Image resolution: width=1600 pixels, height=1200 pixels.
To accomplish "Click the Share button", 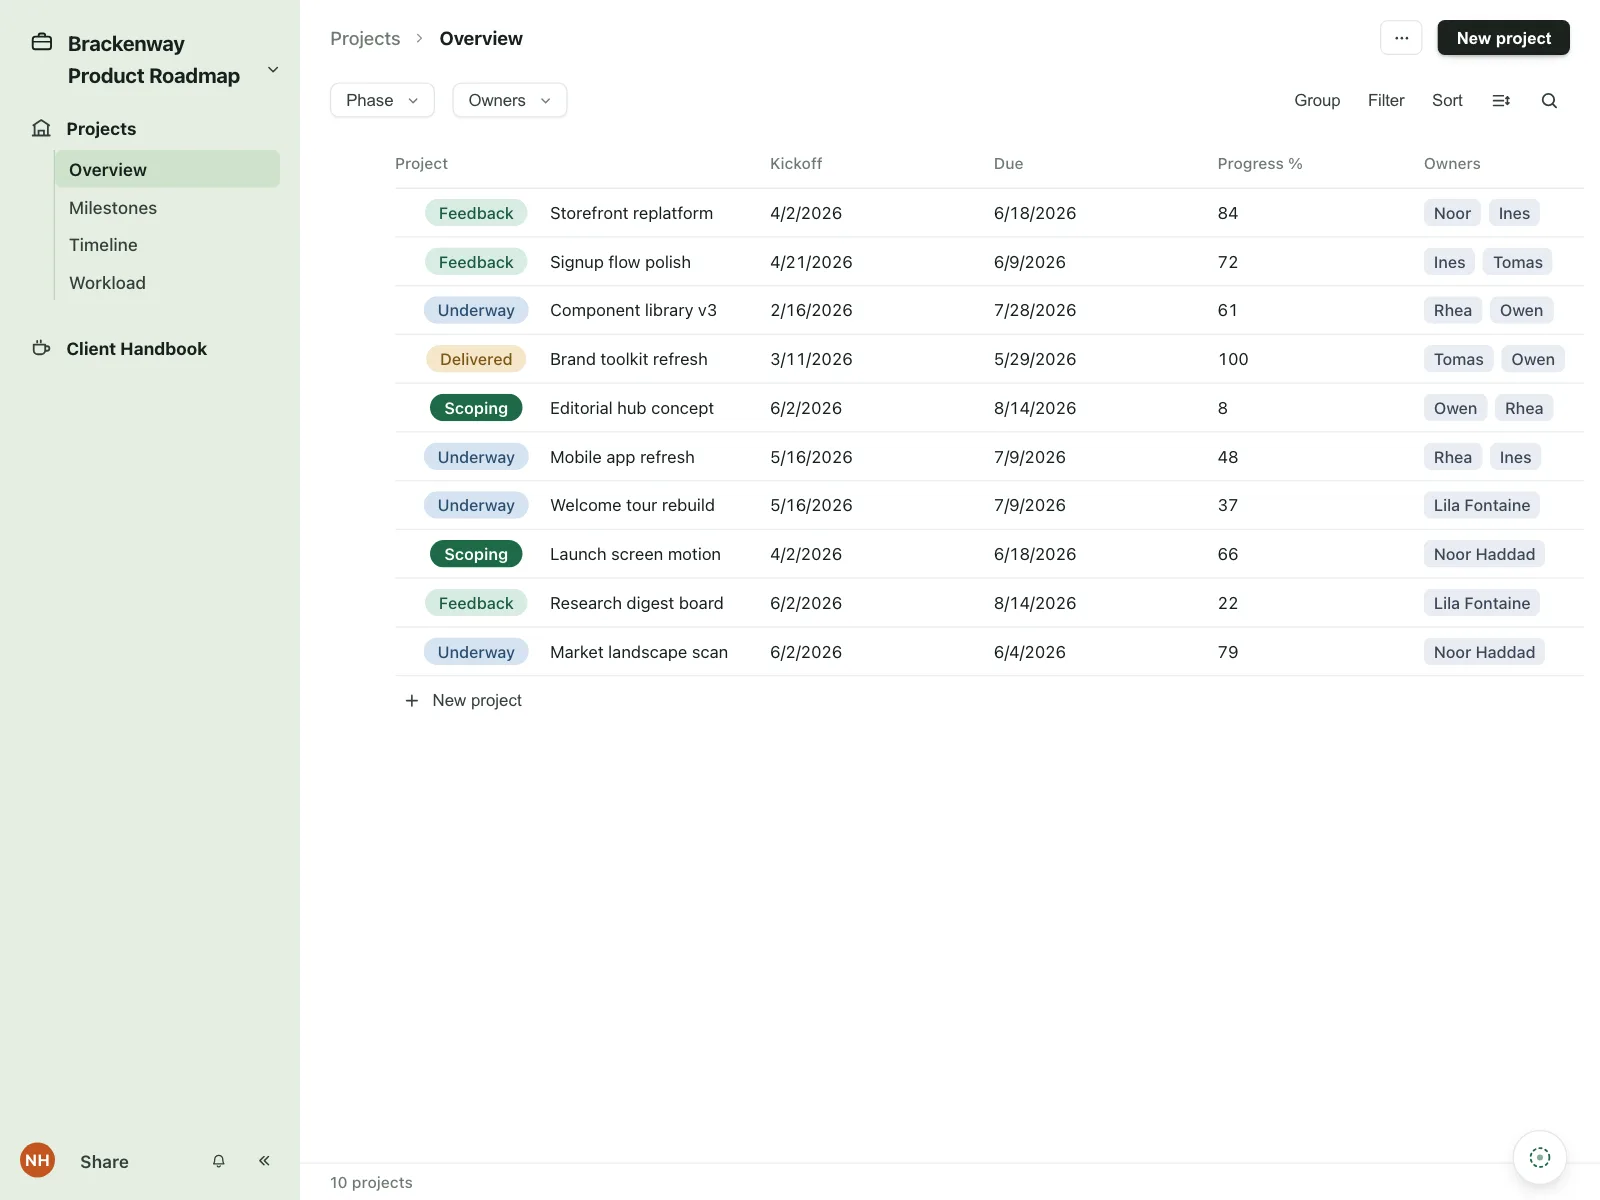I will (104, 1161).
